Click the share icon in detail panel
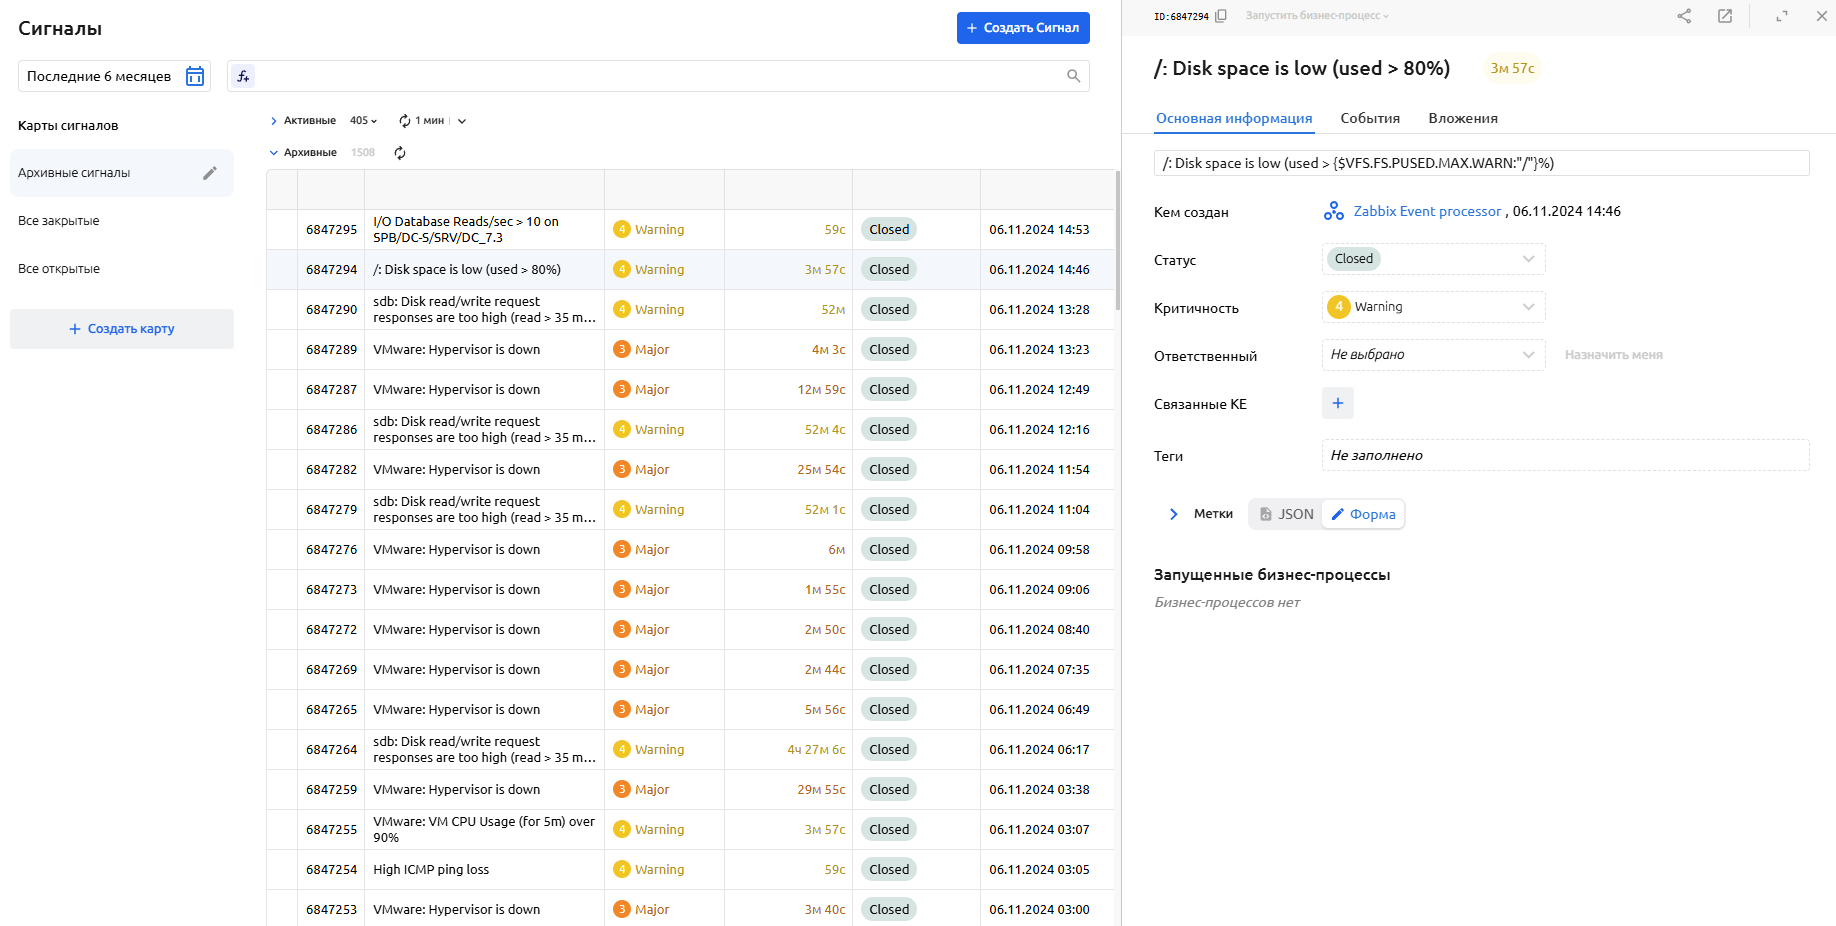Screen dimensions: 1836x926 pos(1684,16)
